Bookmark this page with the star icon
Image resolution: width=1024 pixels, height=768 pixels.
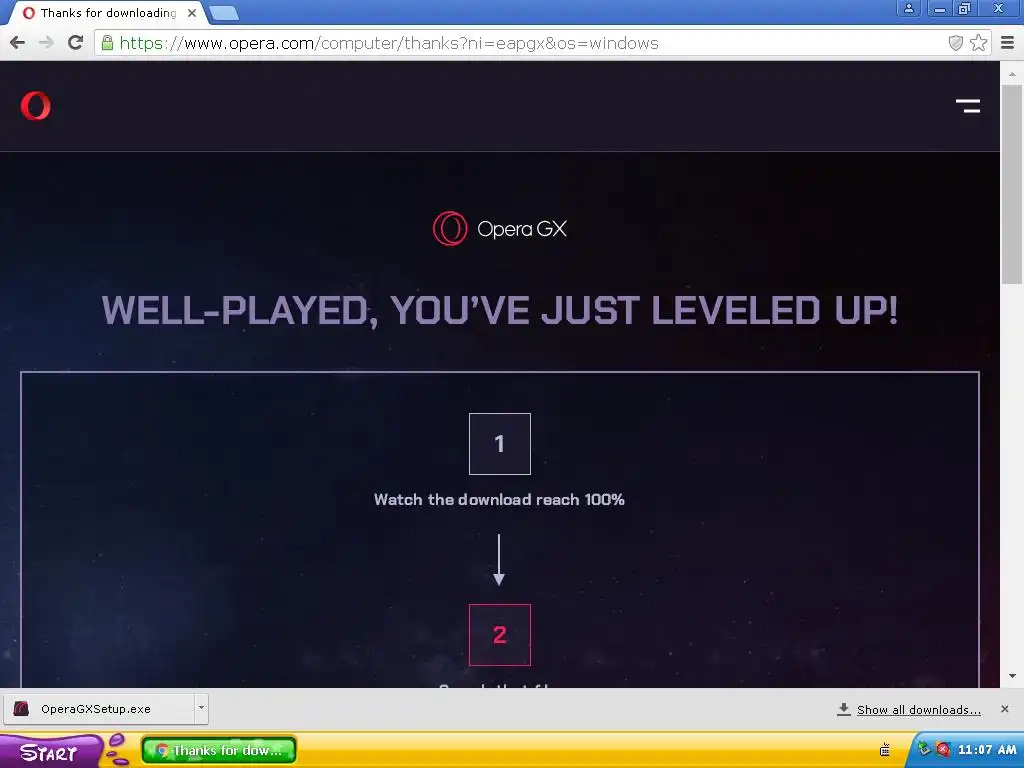pyautogui.click(x=978, y=43)
